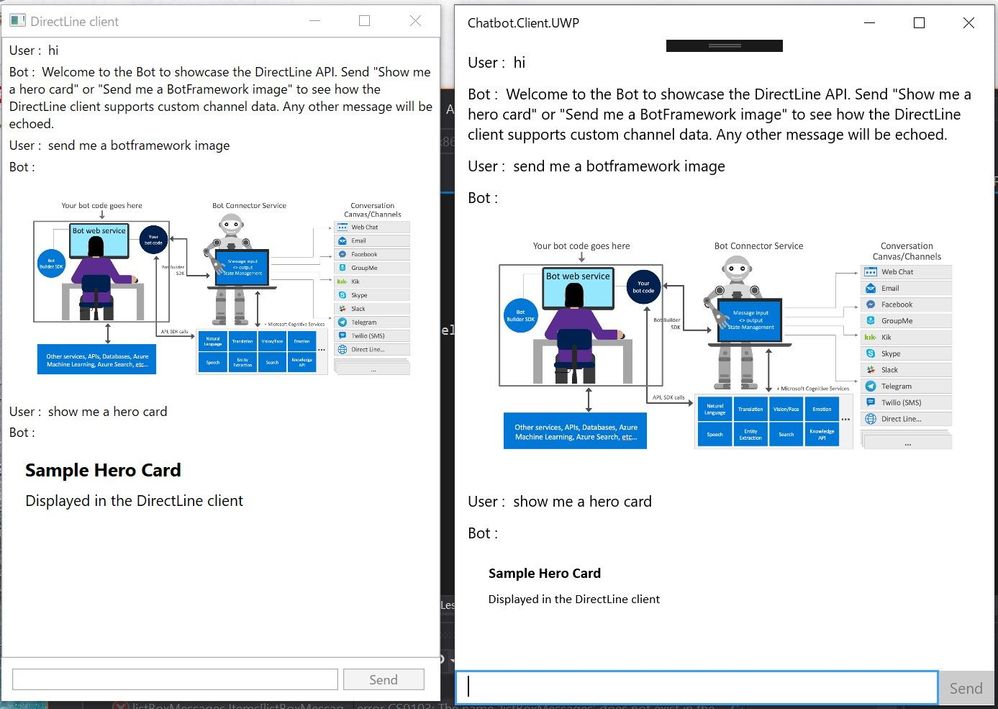Close the DirectLine client window
998x709 pixels.
415,21
